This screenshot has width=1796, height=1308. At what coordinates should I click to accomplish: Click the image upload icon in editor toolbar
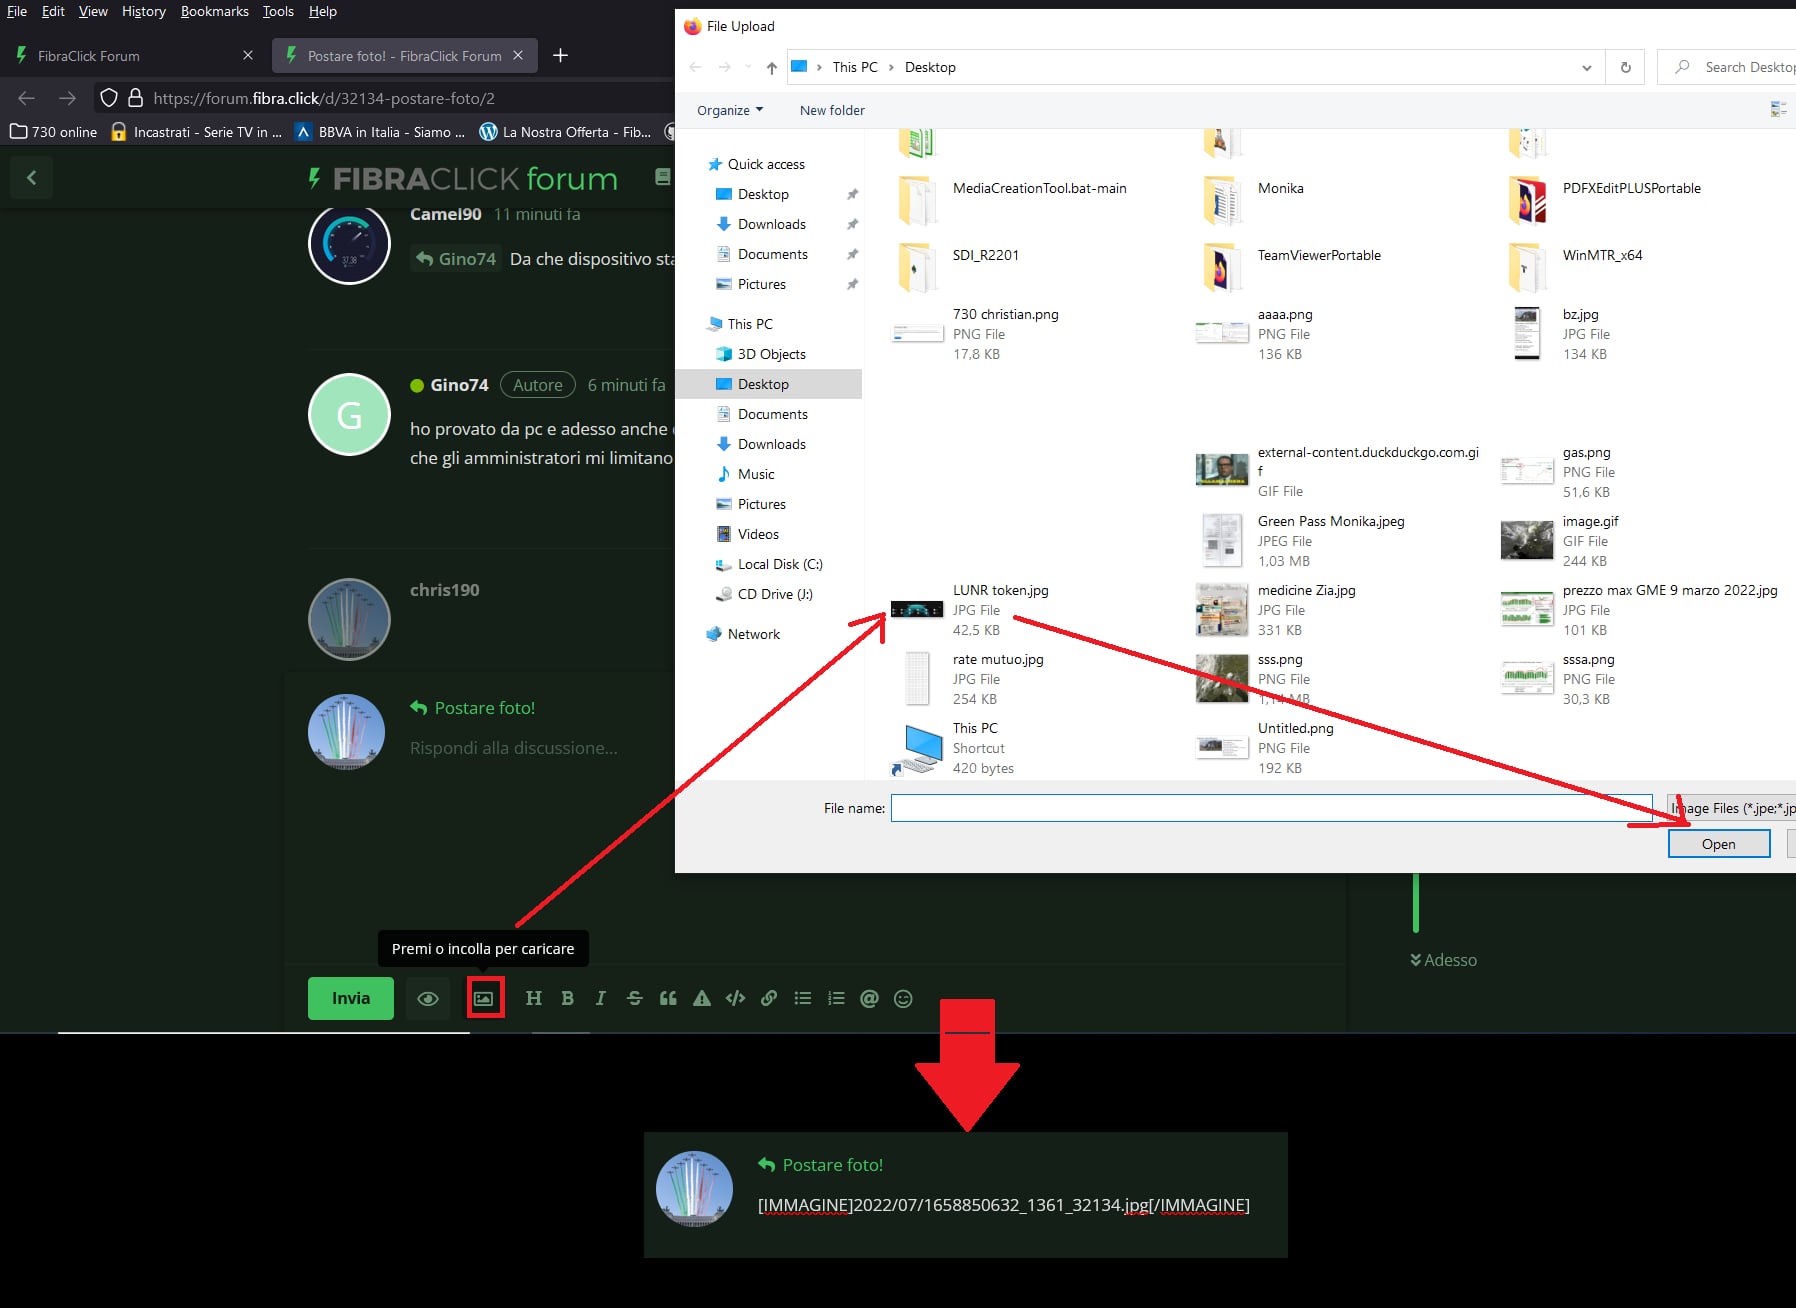point(484,998)
